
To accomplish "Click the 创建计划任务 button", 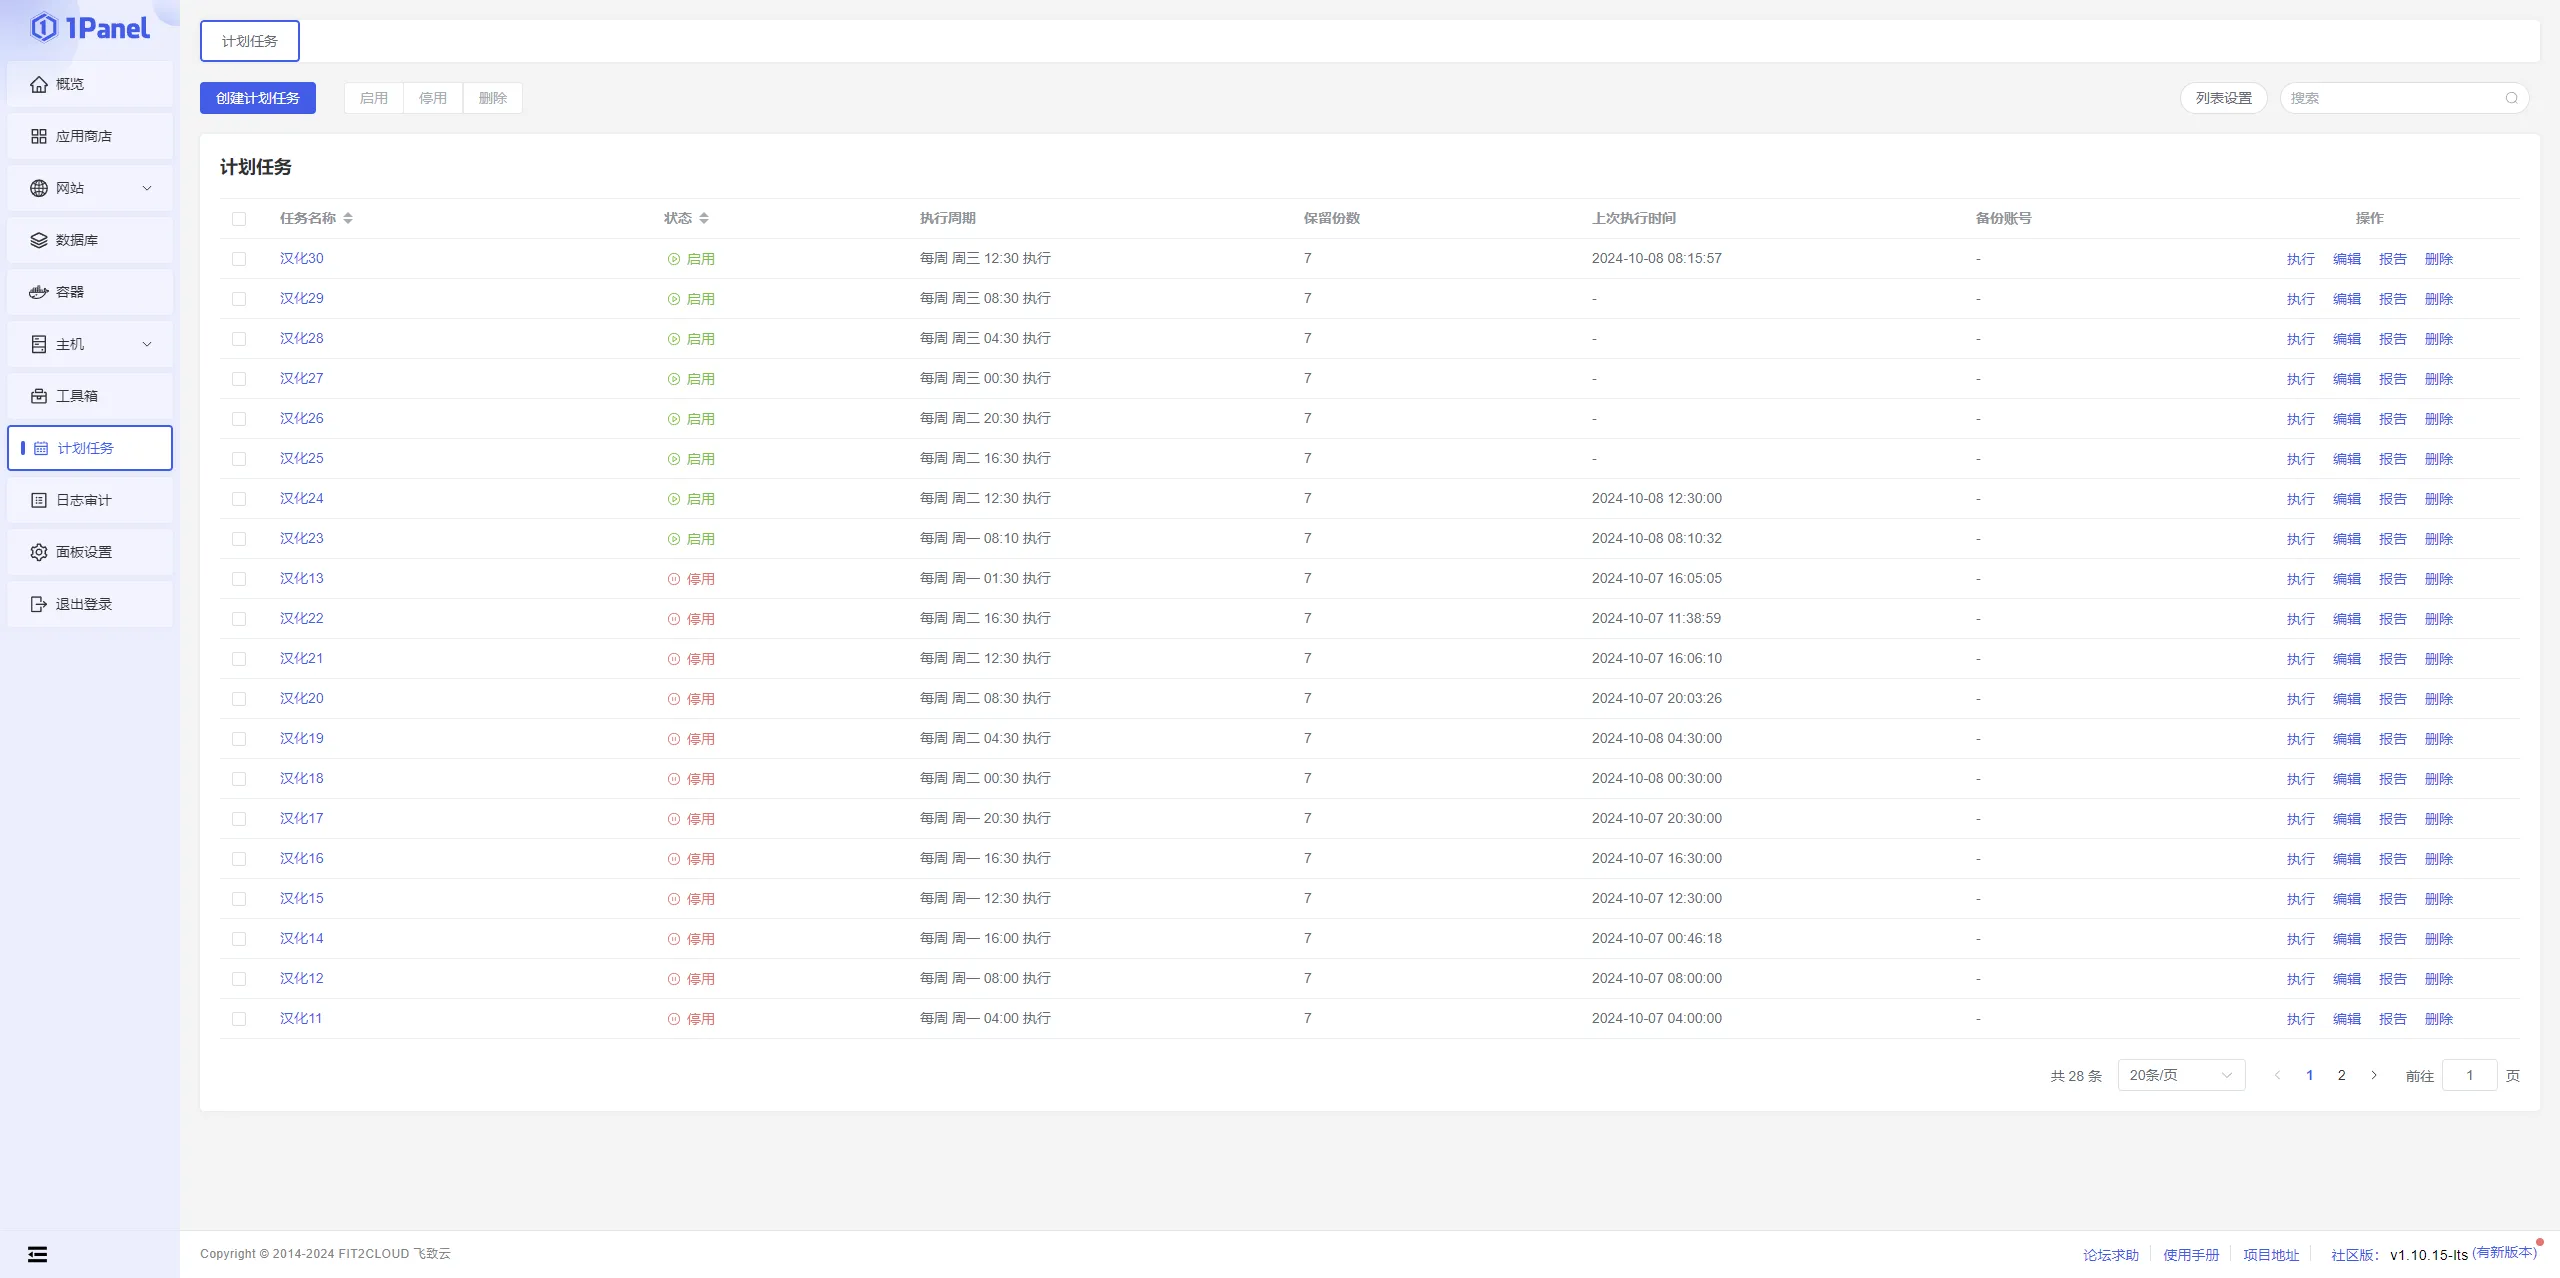I will pos(258,98).
